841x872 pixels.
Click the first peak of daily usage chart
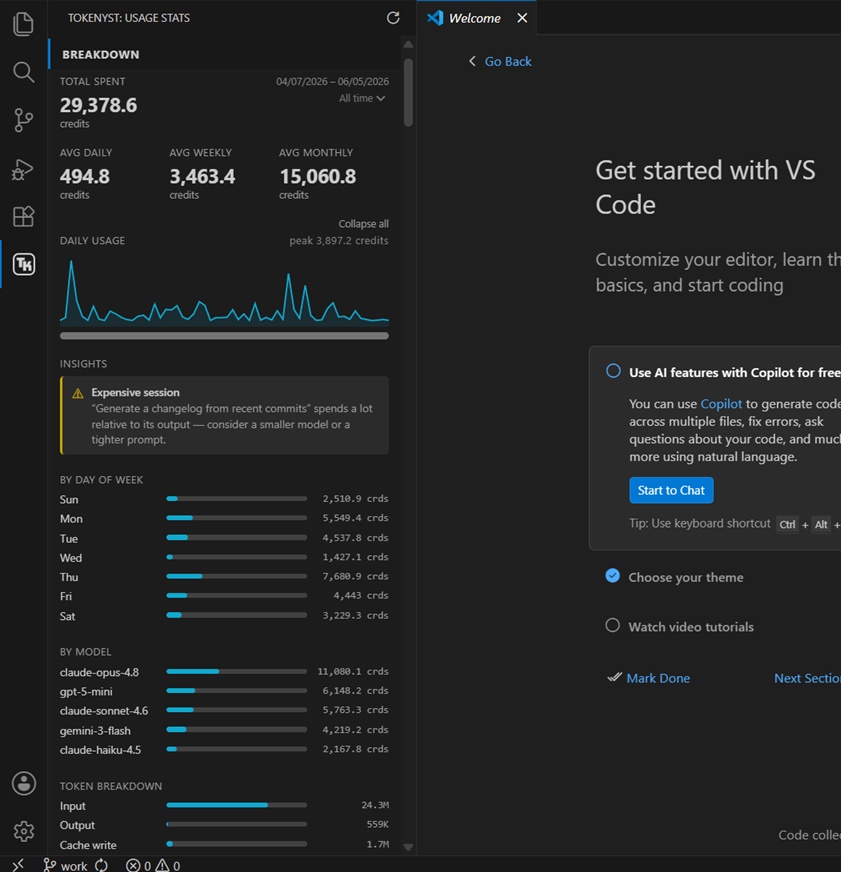pyautogui.click(x=71, y=262)
